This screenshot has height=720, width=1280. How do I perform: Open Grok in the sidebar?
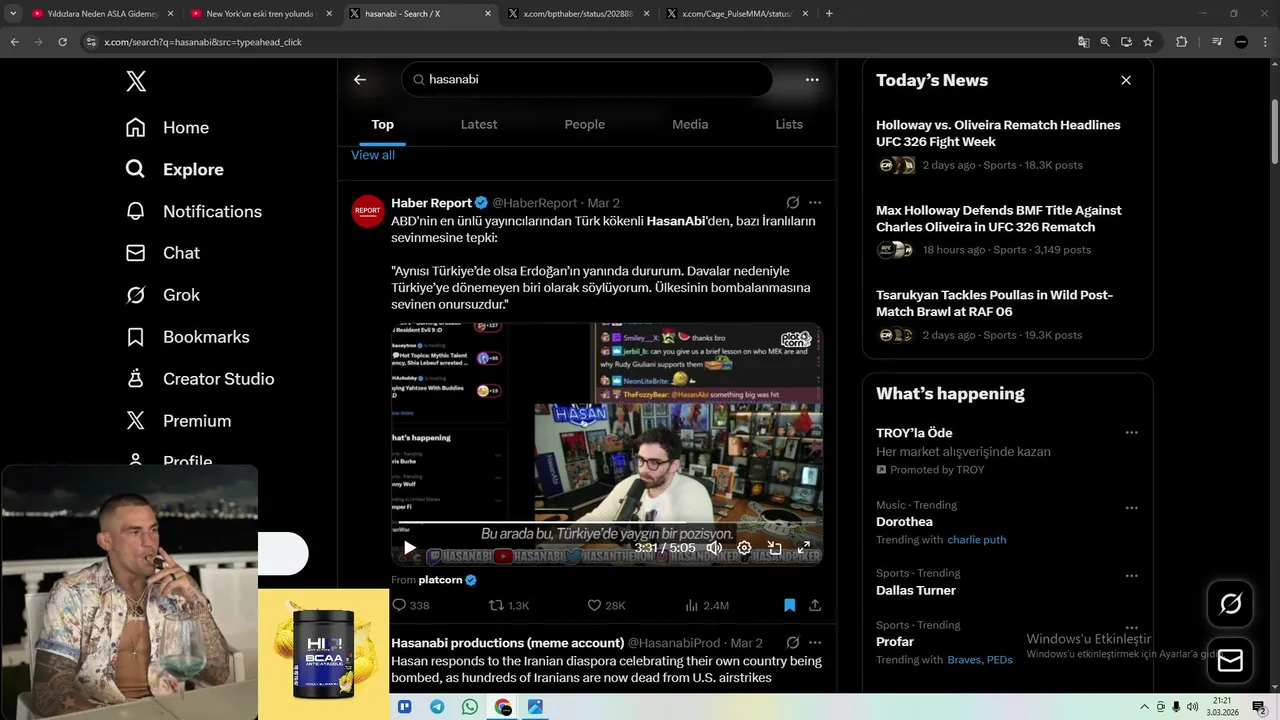point(162,296)
